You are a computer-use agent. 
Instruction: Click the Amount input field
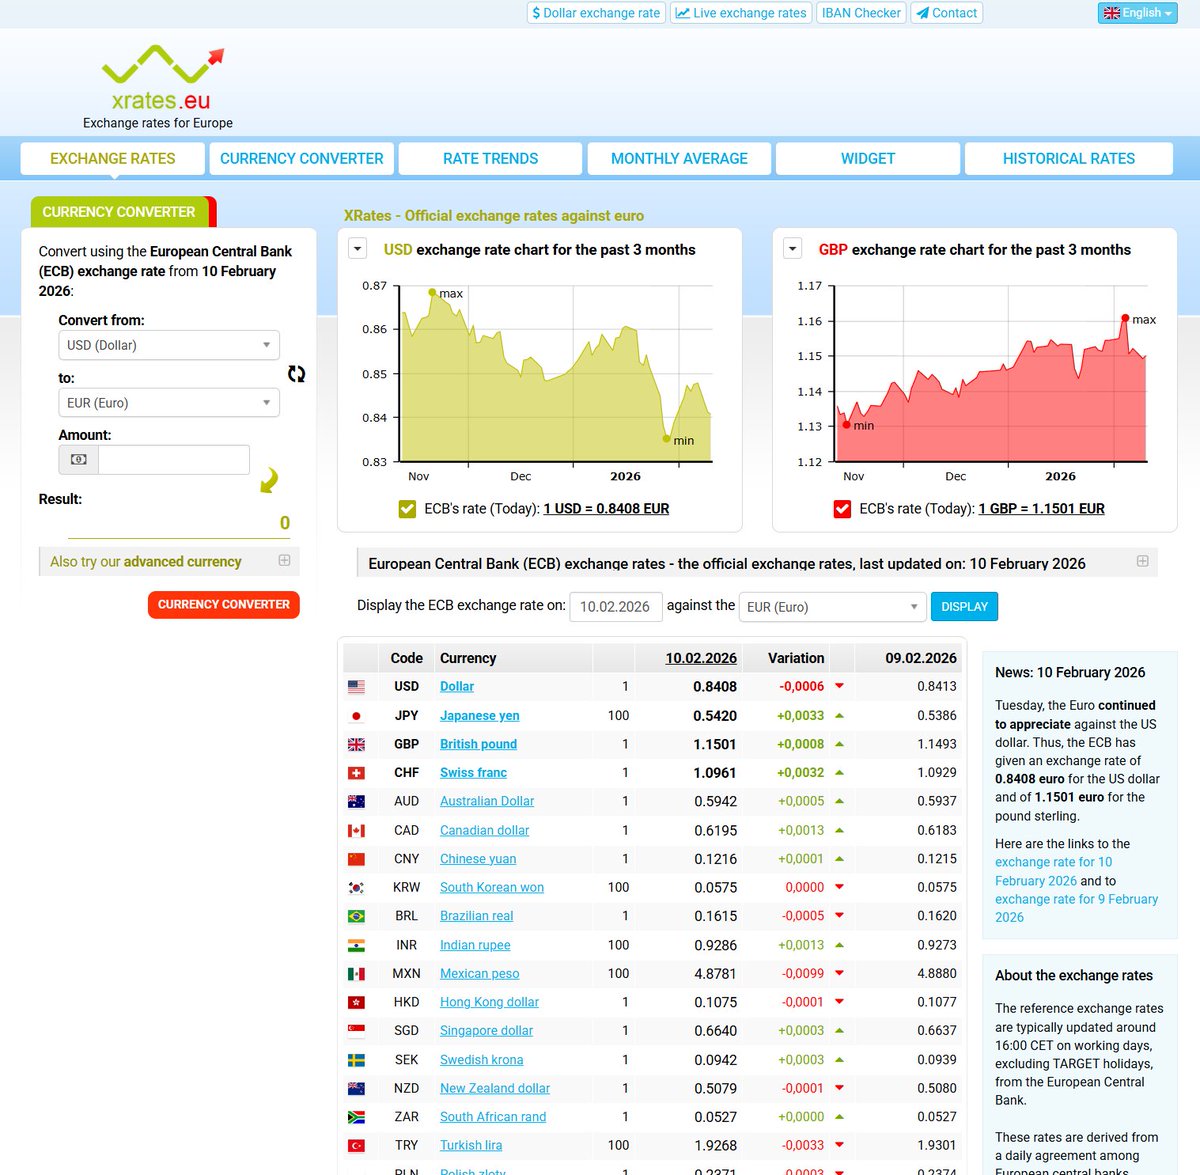click(174, 460)
